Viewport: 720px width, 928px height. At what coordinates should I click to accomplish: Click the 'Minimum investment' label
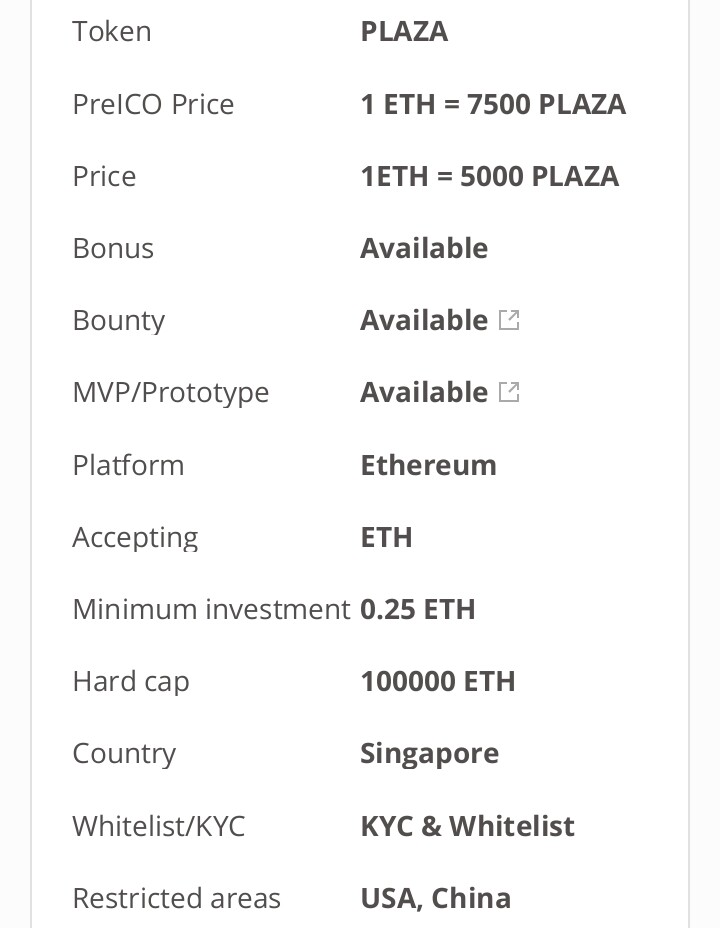click(x=211, y=610)
